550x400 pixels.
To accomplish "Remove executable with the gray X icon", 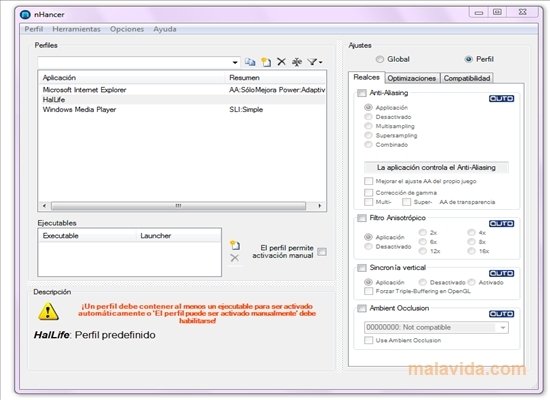I will click(235, 258).
